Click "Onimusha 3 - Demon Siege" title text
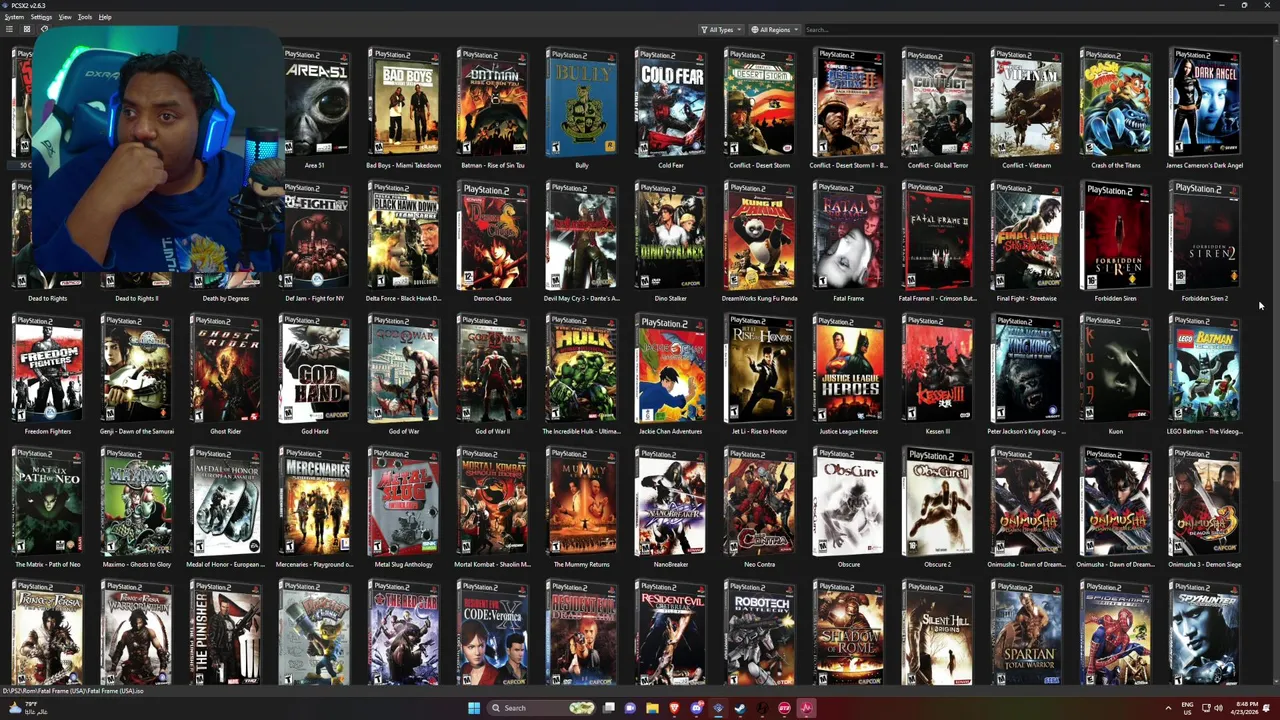This screenshot has height=720, width=1280. coord(1205,564)
